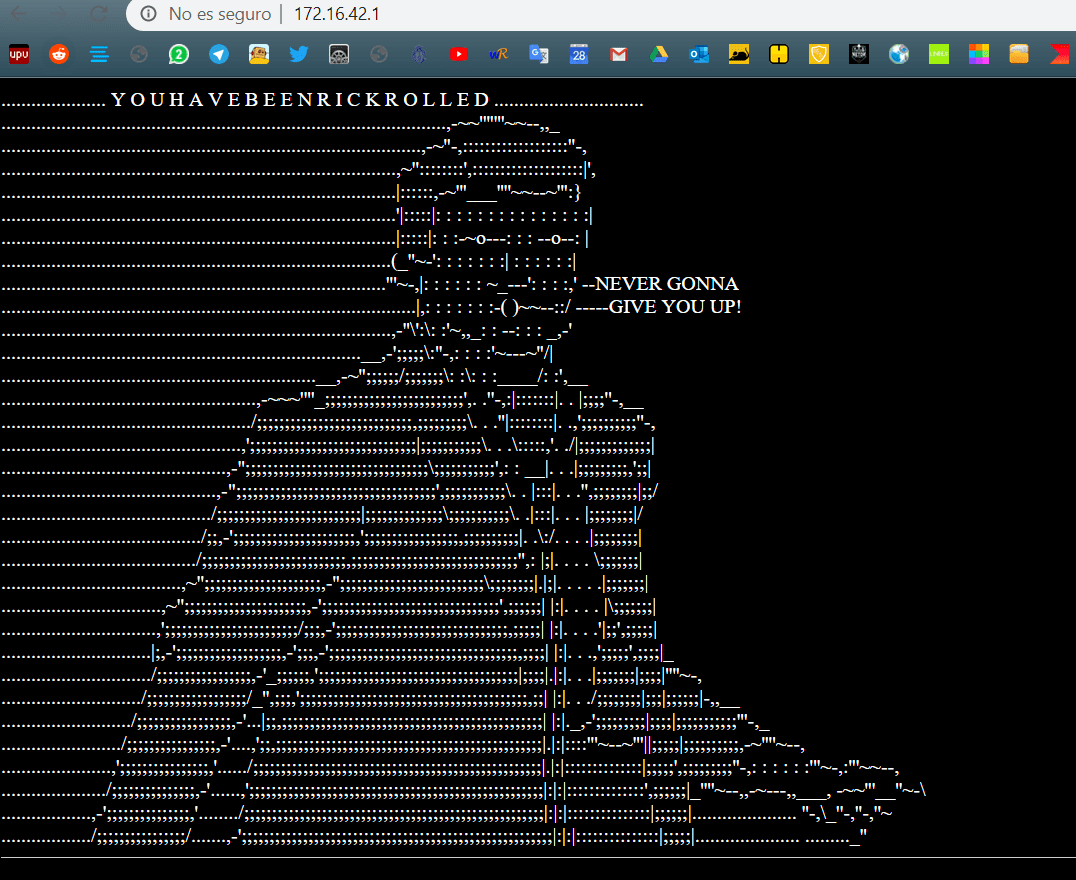Open the WhatsApp bookmark
Viewport: 1076px width, 880px height.
click(179, 54)
